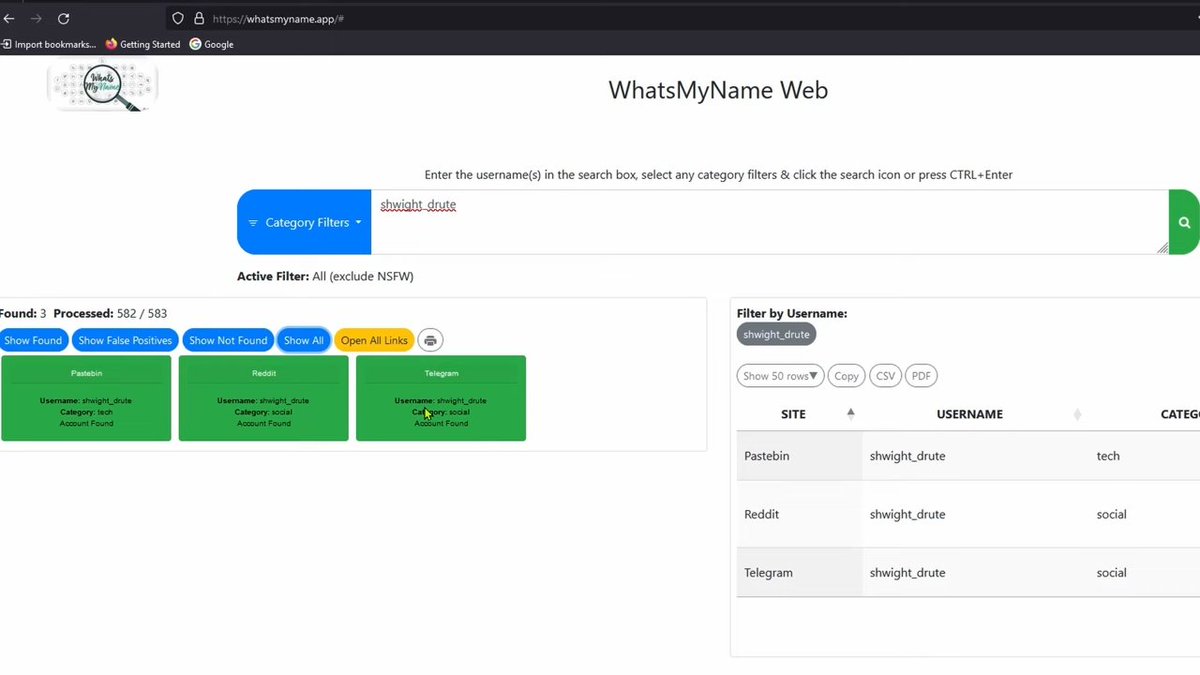The image size is (1200, 675).
Task: Toggle the shwight_drute username filter chip
Action: (776, 334)
